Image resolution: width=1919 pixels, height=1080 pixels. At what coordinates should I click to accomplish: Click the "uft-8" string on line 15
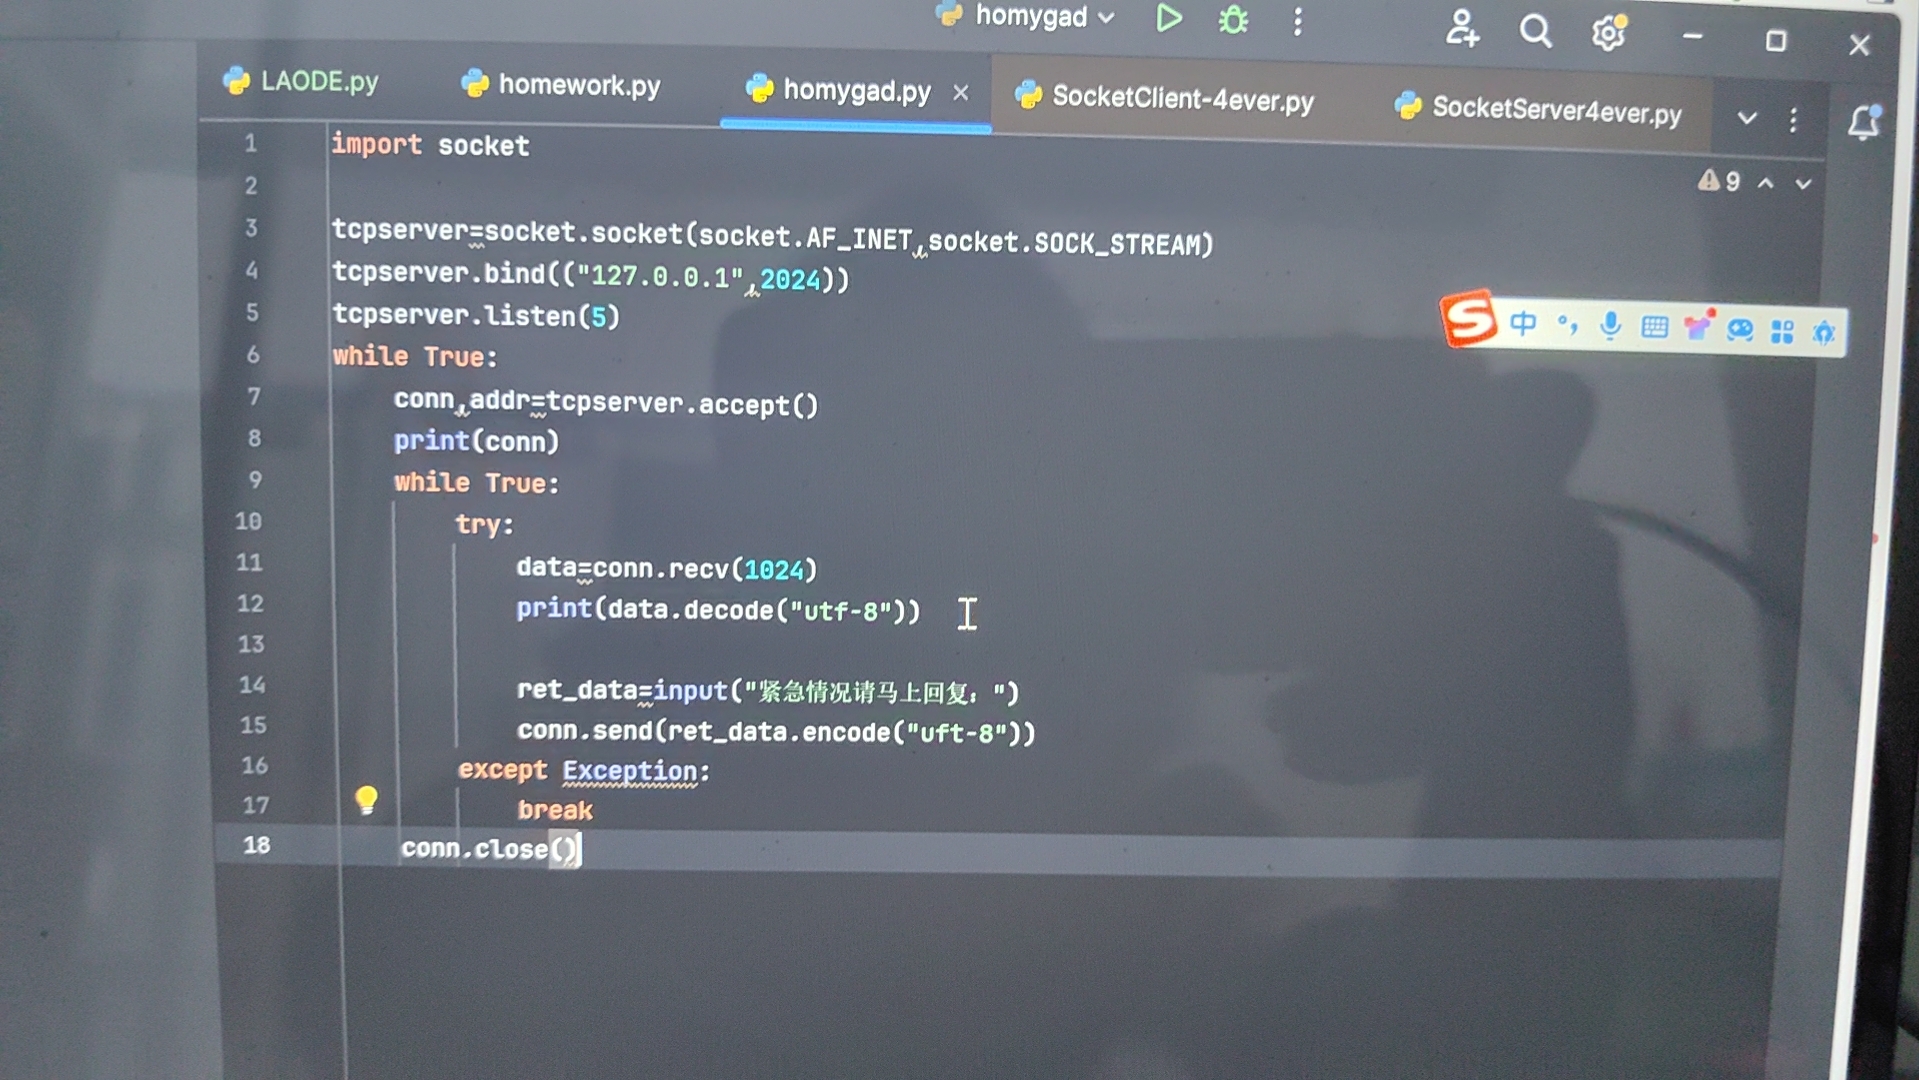click(x=956, y=733)
